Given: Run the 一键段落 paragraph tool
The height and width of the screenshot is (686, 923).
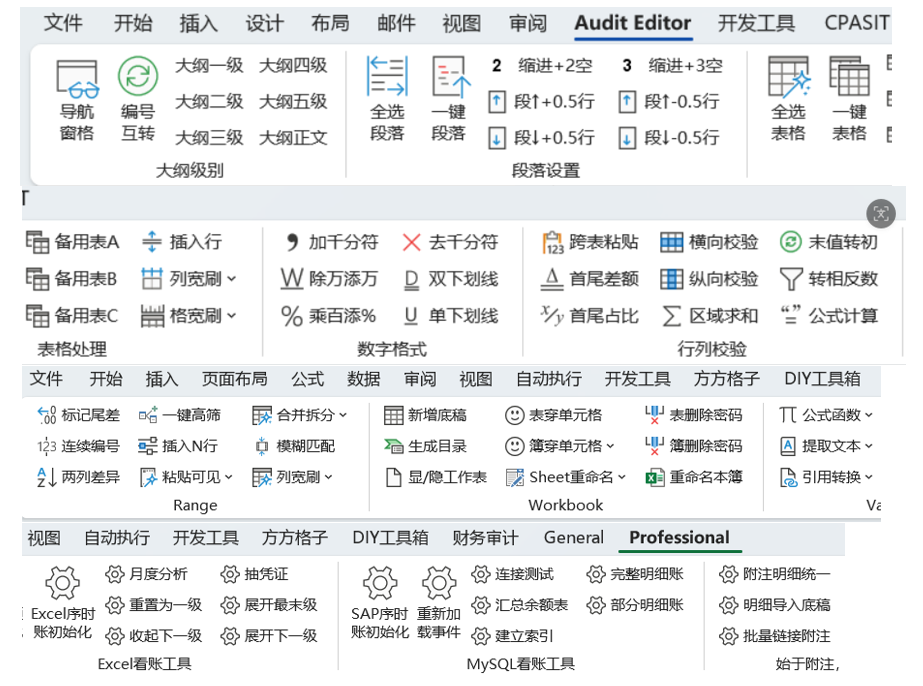Looking at the screenshot, I should point(449,100).
